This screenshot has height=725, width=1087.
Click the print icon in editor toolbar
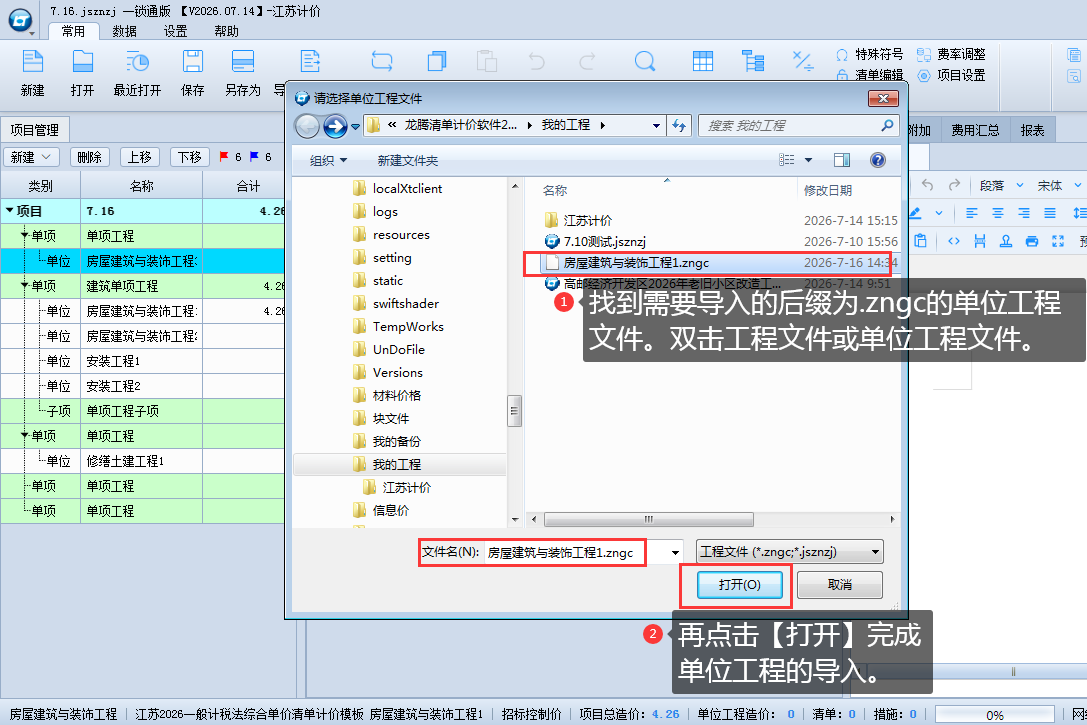tap(1032, 241)
